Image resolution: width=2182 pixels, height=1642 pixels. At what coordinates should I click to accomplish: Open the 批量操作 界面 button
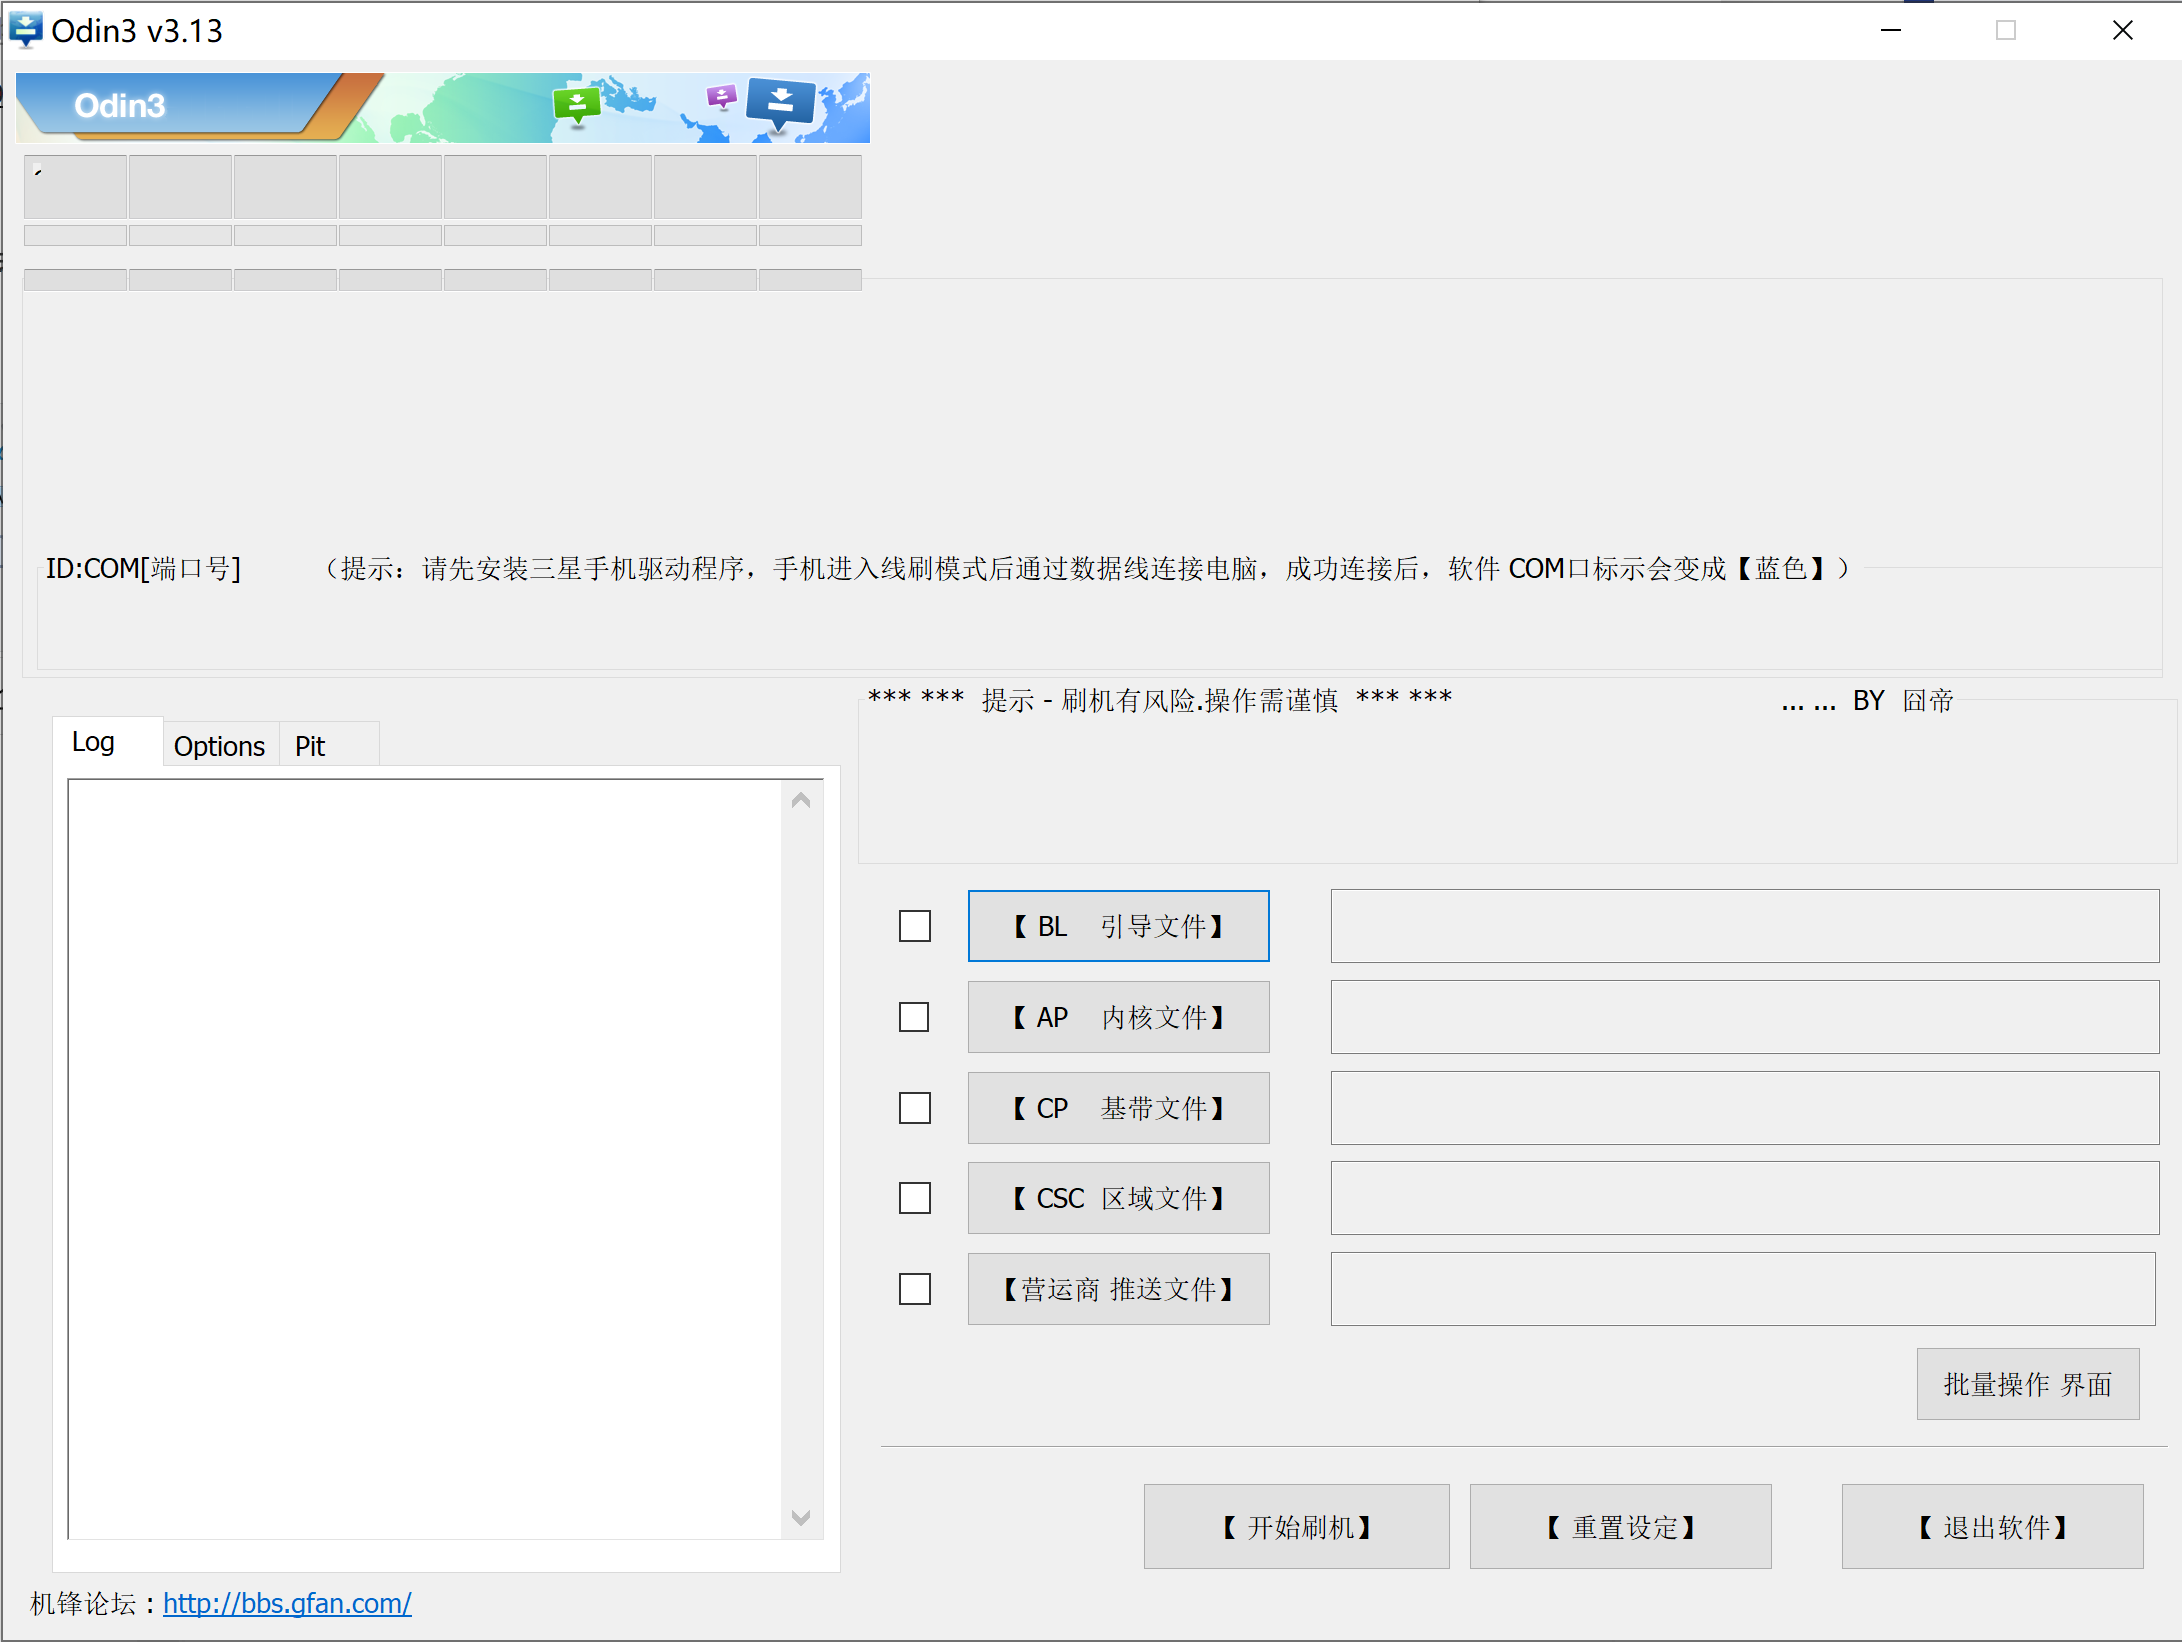[2027, 1384]
